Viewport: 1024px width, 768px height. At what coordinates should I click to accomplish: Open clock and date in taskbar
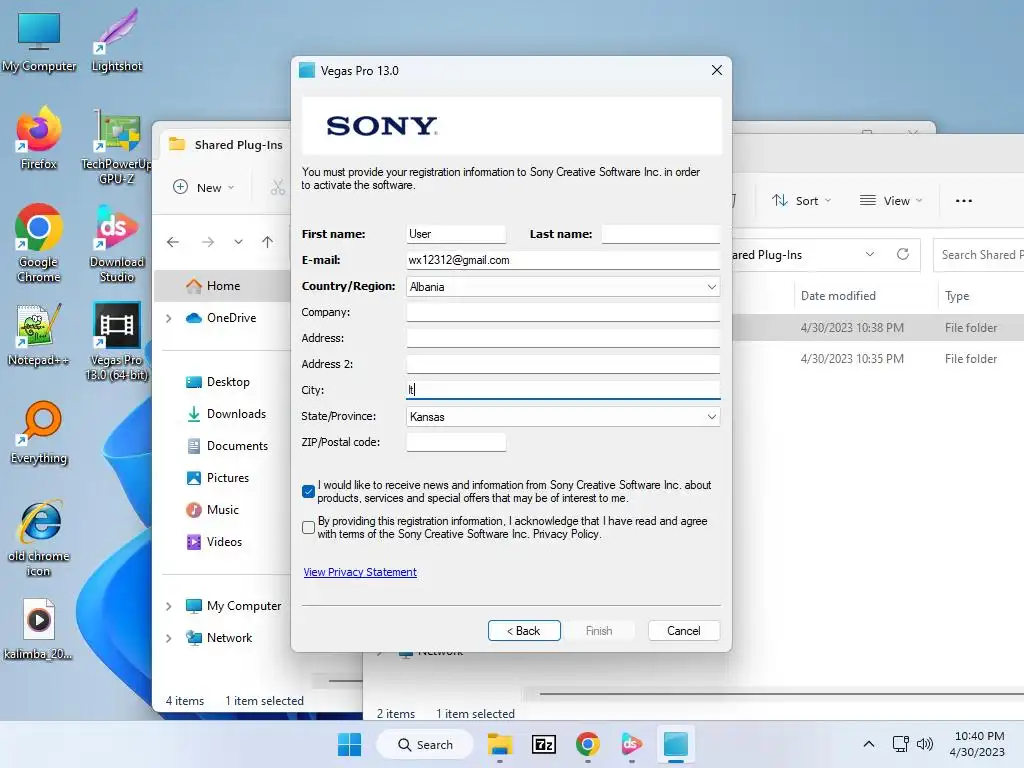pyautogui.click(x=978, y=744)
